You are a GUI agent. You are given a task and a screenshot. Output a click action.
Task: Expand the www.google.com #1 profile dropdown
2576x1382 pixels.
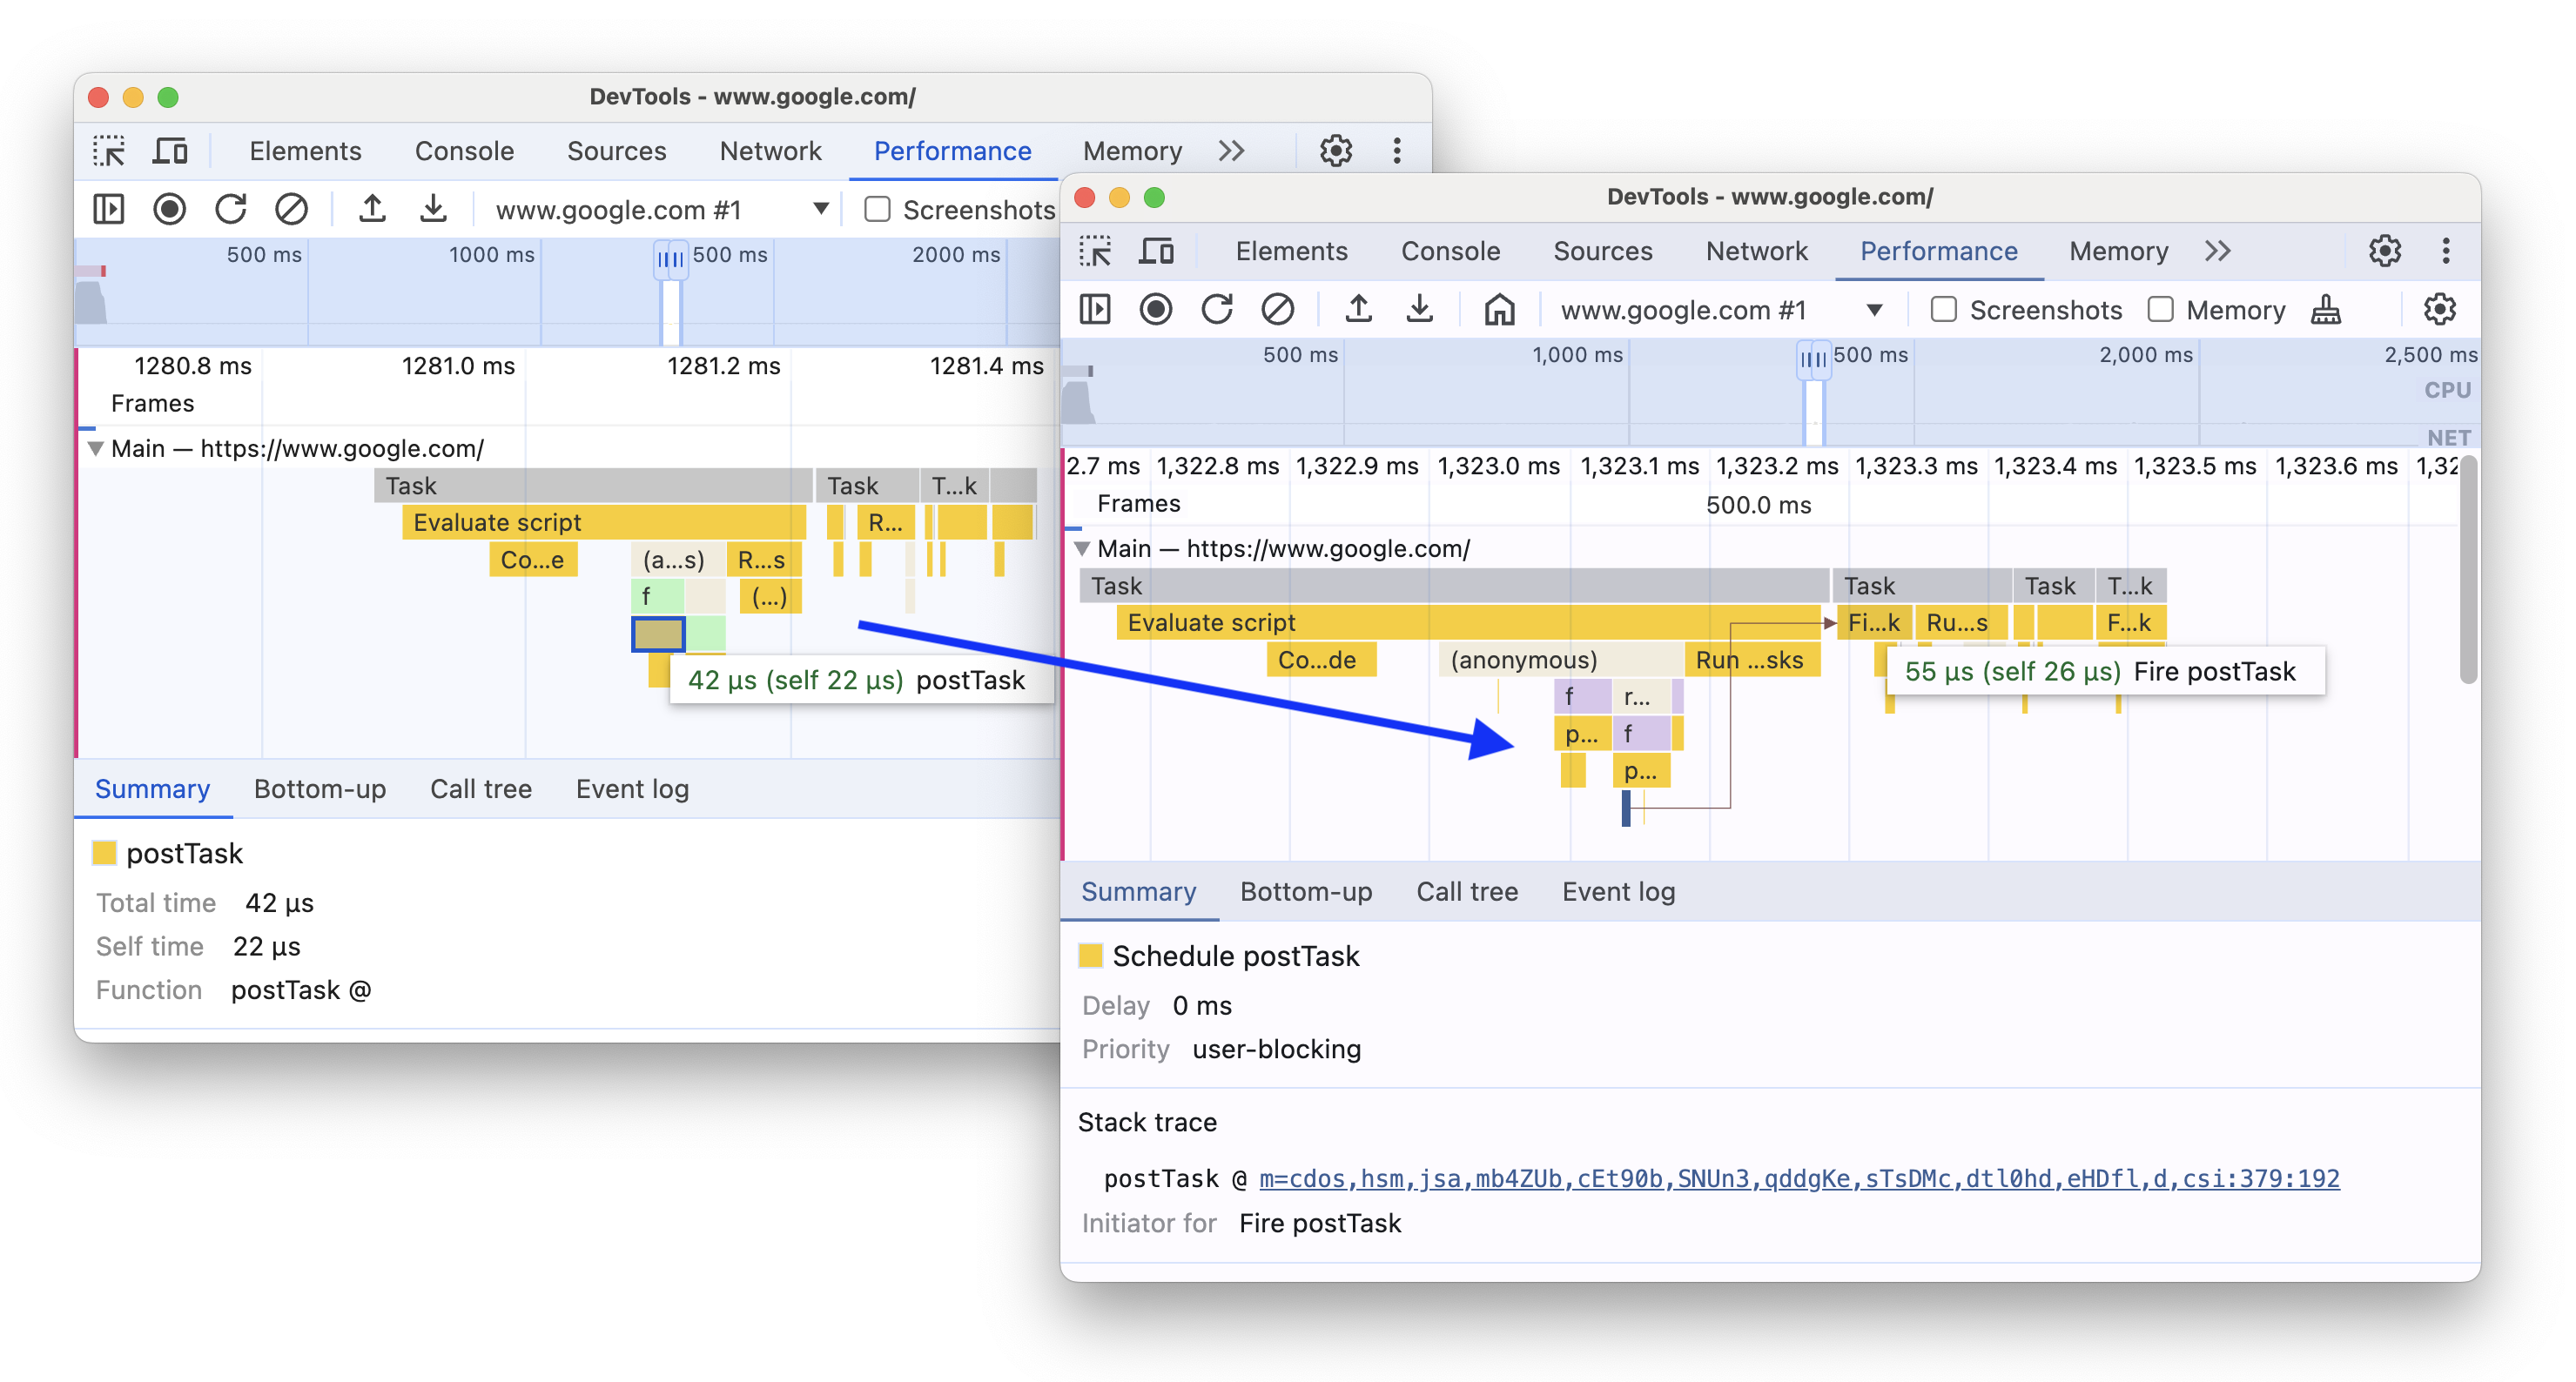(1876, 308)
